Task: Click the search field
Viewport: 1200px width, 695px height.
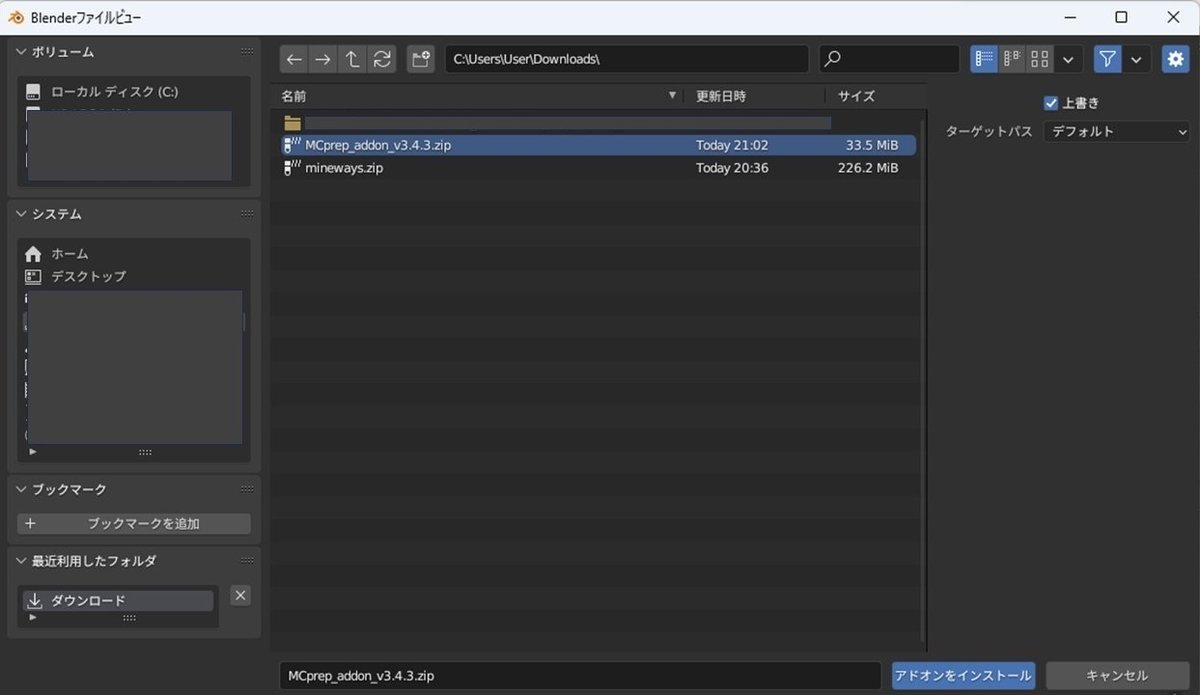Action: click(x=889, y=59)
